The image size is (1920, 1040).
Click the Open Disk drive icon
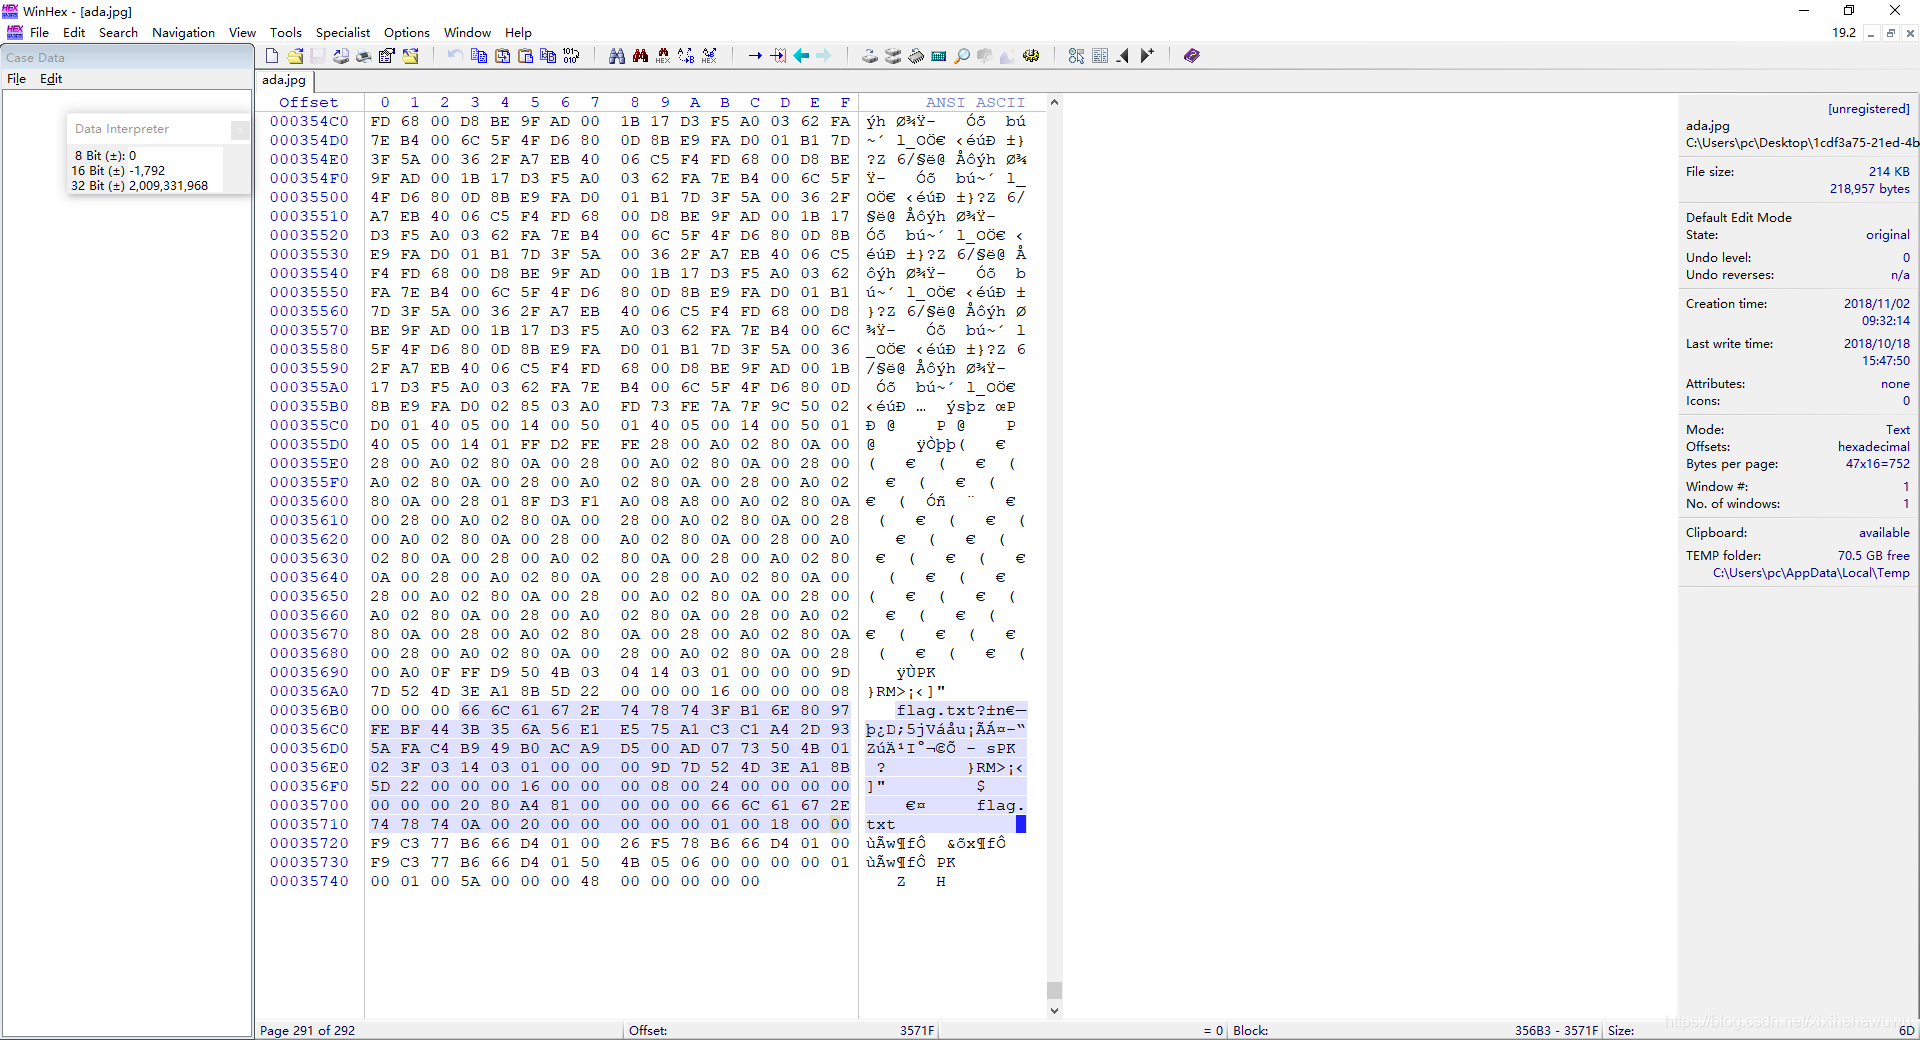coord(869,56)
